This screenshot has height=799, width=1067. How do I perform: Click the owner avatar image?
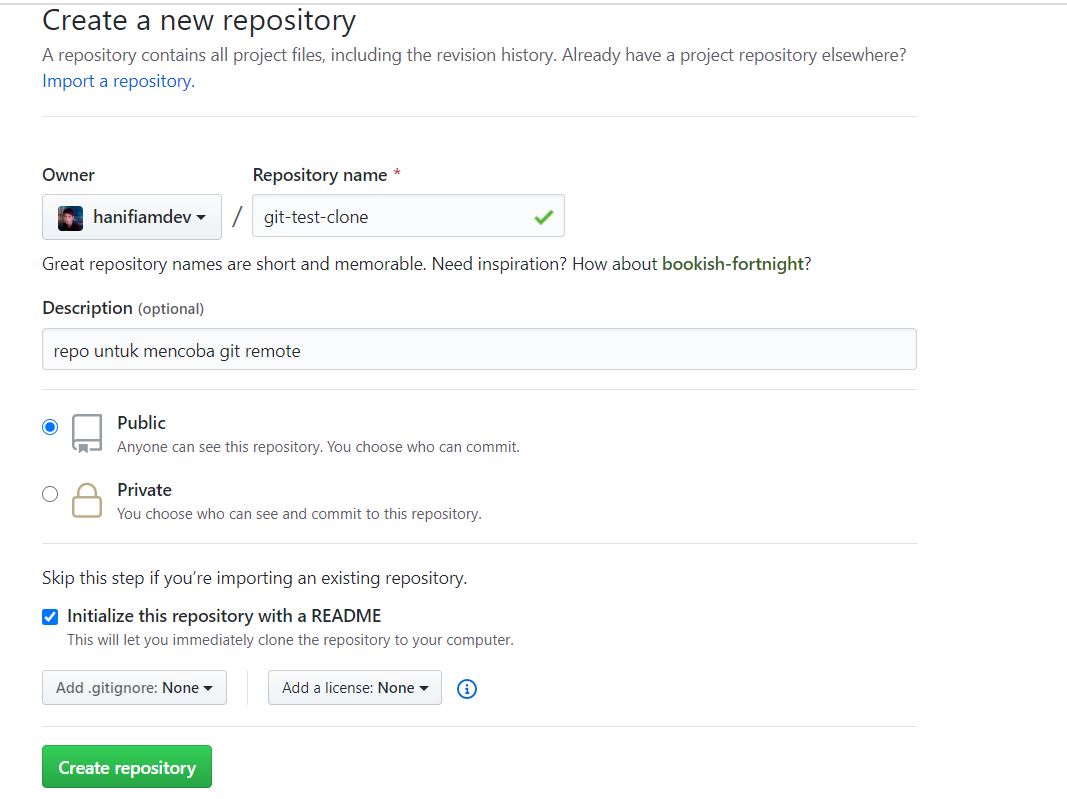tap(70, 218)
